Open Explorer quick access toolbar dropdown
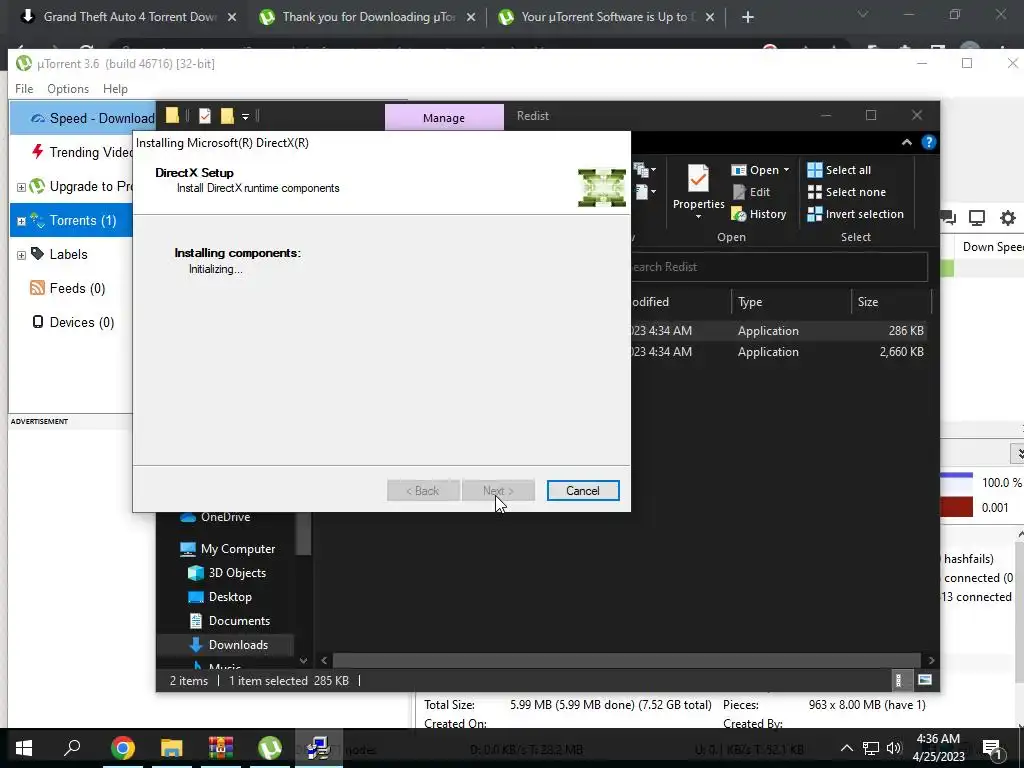Screen dimensions: 1024x768 [246, 117]
